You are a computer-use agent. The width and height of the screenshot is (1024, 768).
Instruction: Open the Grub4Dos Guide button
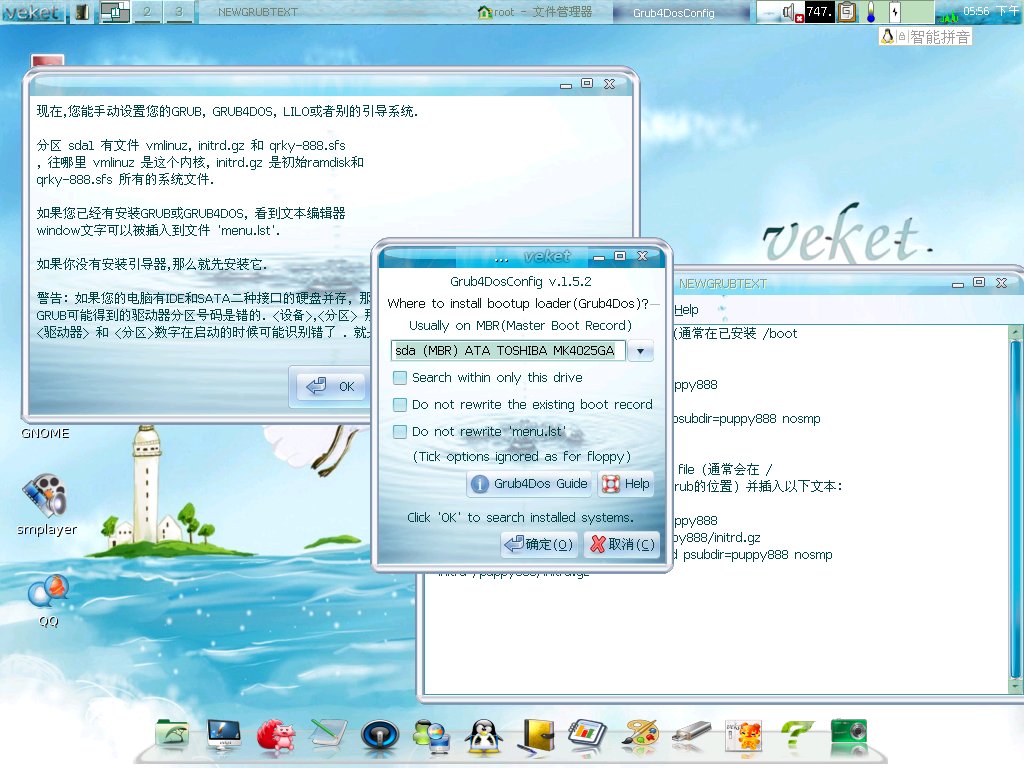click(529, 484)
